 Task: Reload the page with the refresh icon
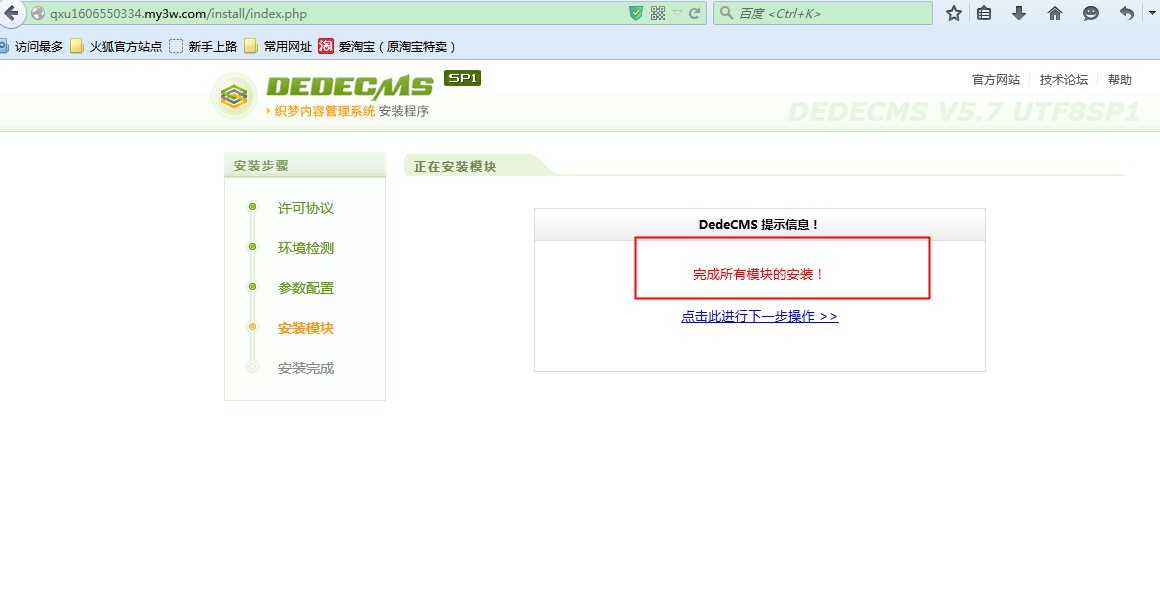(x=694, y=13)
